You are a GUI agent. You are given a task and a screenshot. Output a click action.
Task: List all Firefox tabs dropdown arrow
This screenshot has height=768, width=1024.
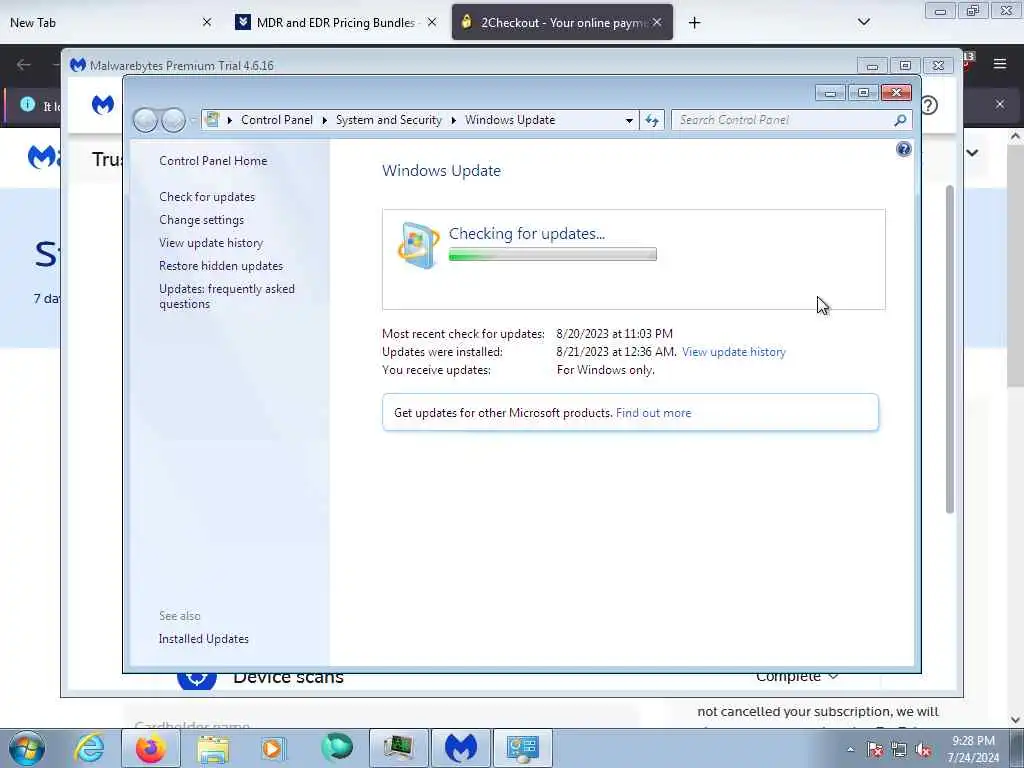[863, 22]
